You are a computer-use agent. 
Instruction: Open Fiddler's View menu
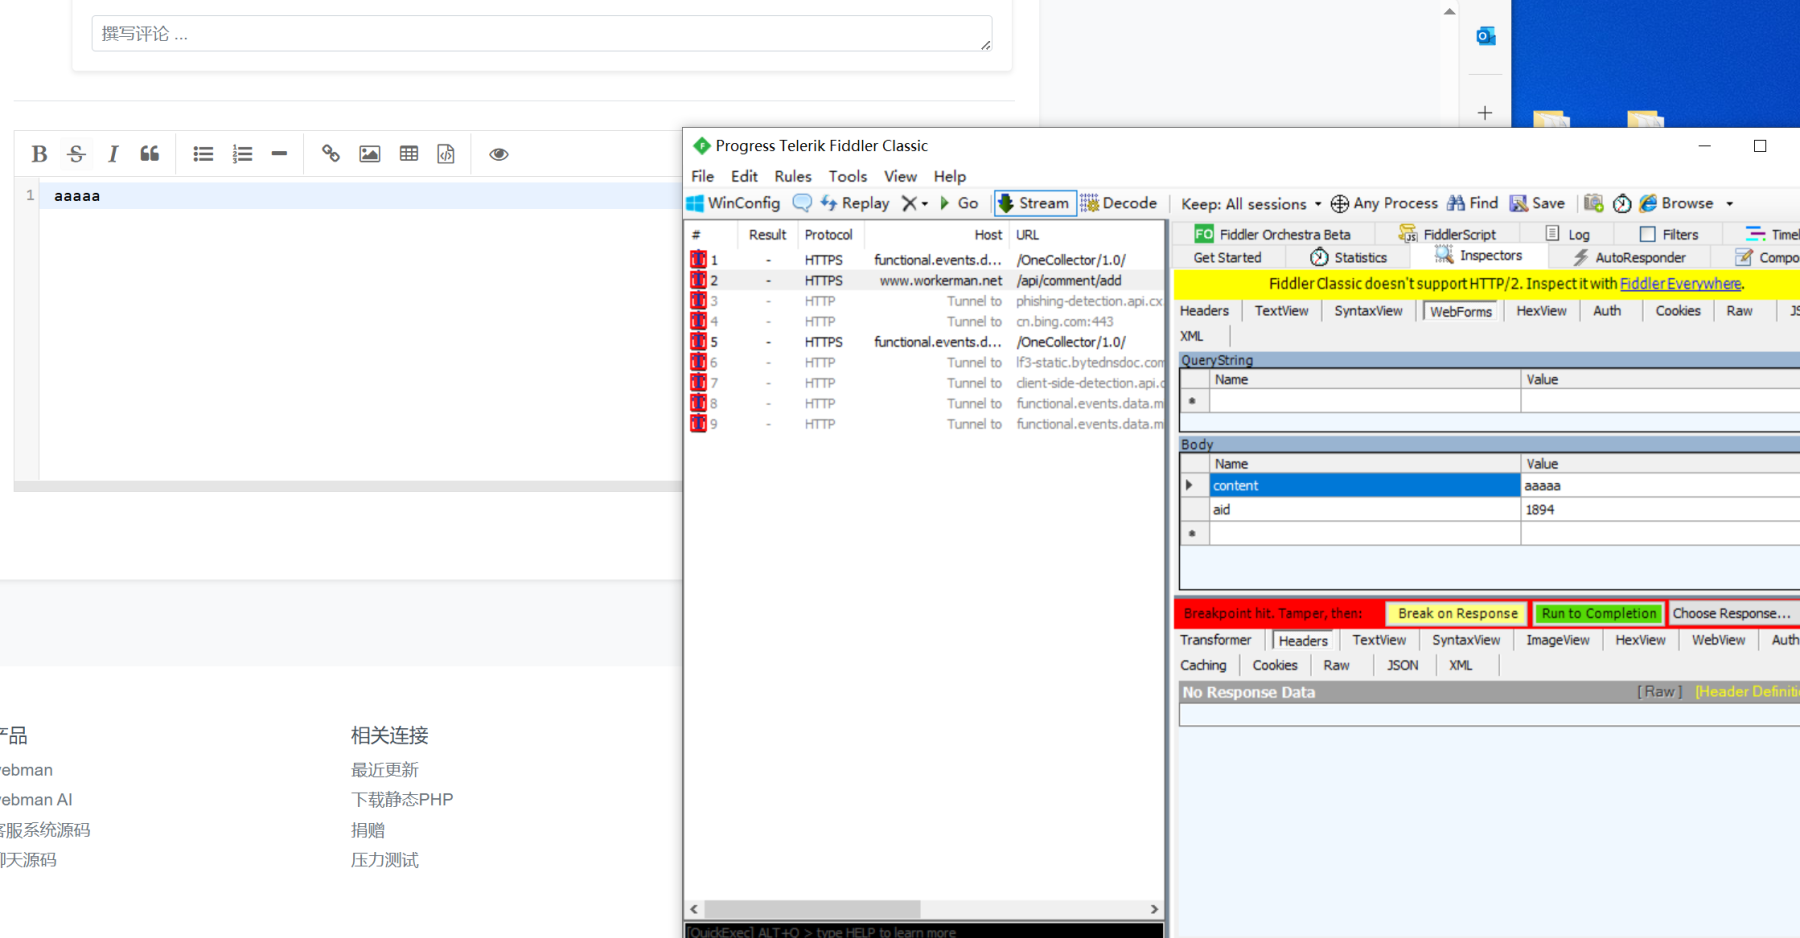pyautogui.click(x=900, y=176)
